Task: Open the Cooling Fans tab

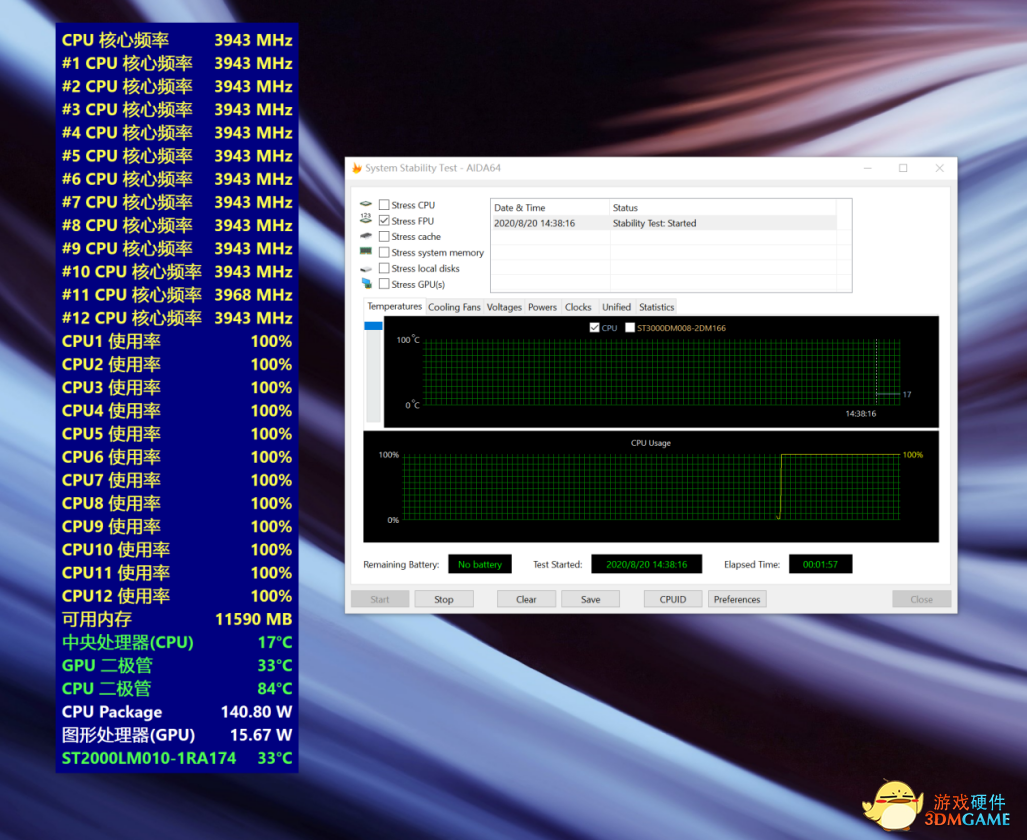Action: coord(454,307)
